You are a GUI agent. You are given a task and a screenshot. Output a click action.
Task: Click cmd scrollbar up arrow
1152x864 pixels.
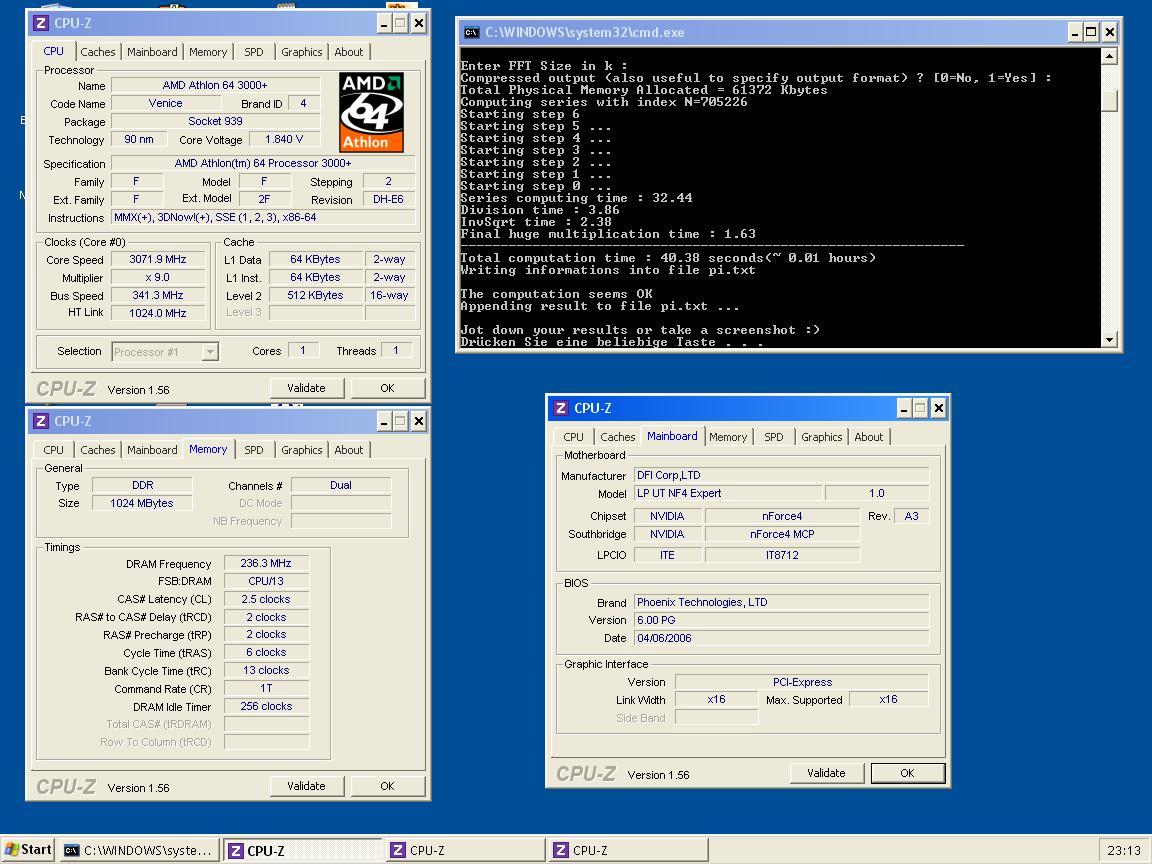click(1110, 56)
